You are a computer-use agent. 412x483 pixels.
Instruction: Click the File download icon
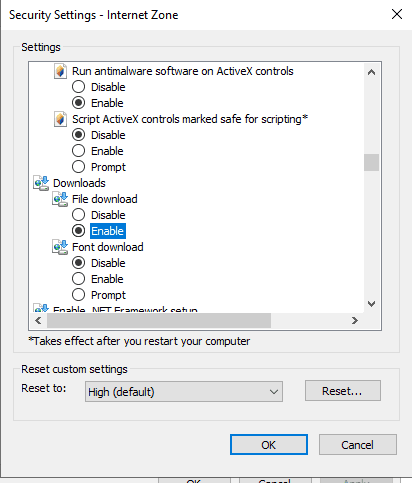(60, 199)
